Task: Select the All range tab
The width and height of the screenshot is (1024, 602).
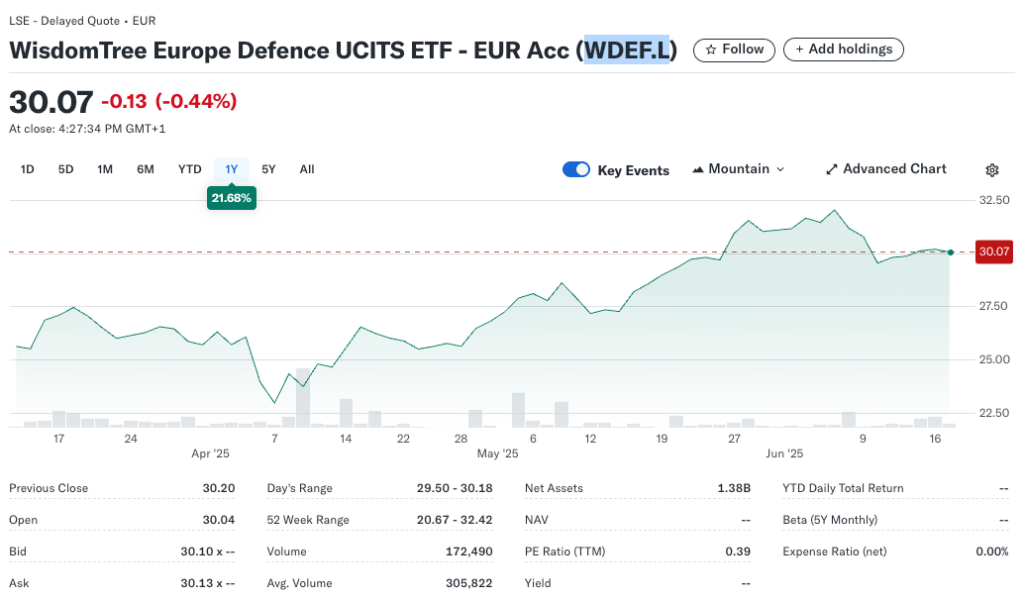Action: point(306,169)
